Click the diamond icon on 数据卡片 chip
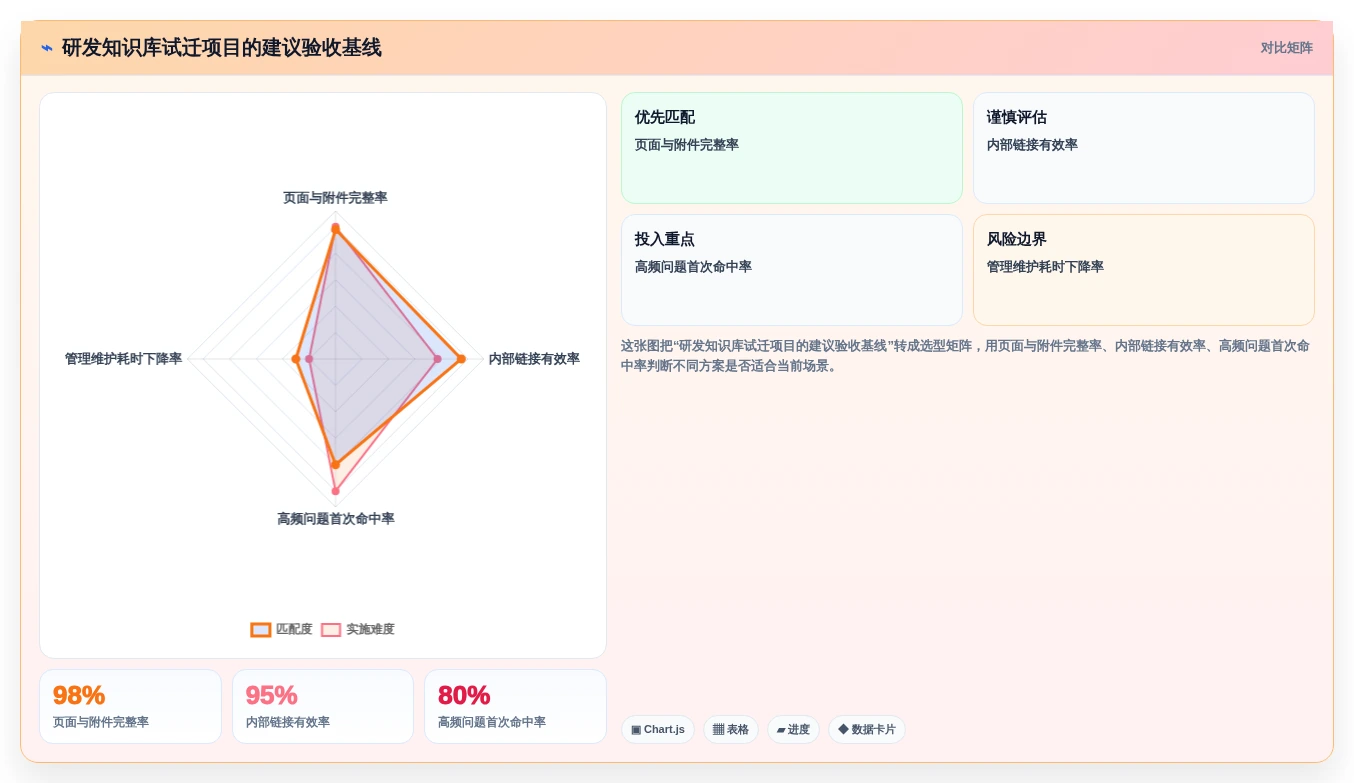The image size is (1354, 783). [843, 730]
